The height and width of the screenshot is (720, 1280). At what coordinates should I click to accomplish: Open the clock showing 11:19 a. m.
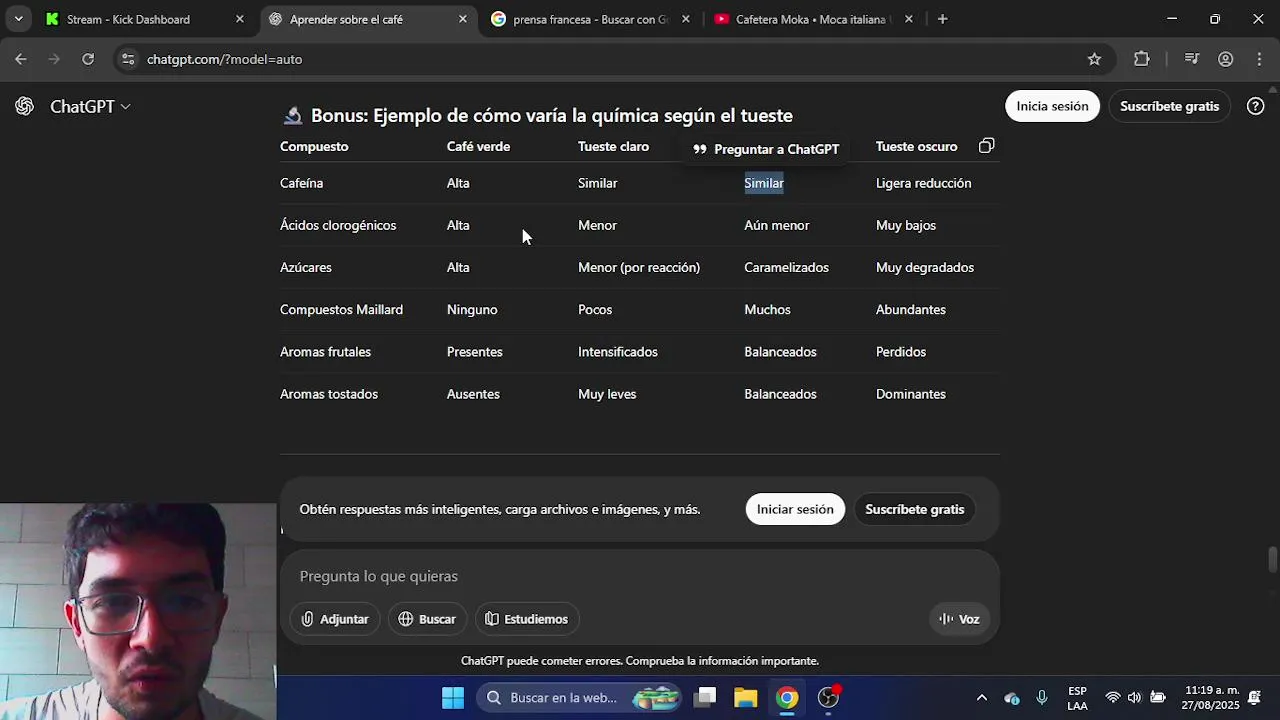(x=1210, y=698)
